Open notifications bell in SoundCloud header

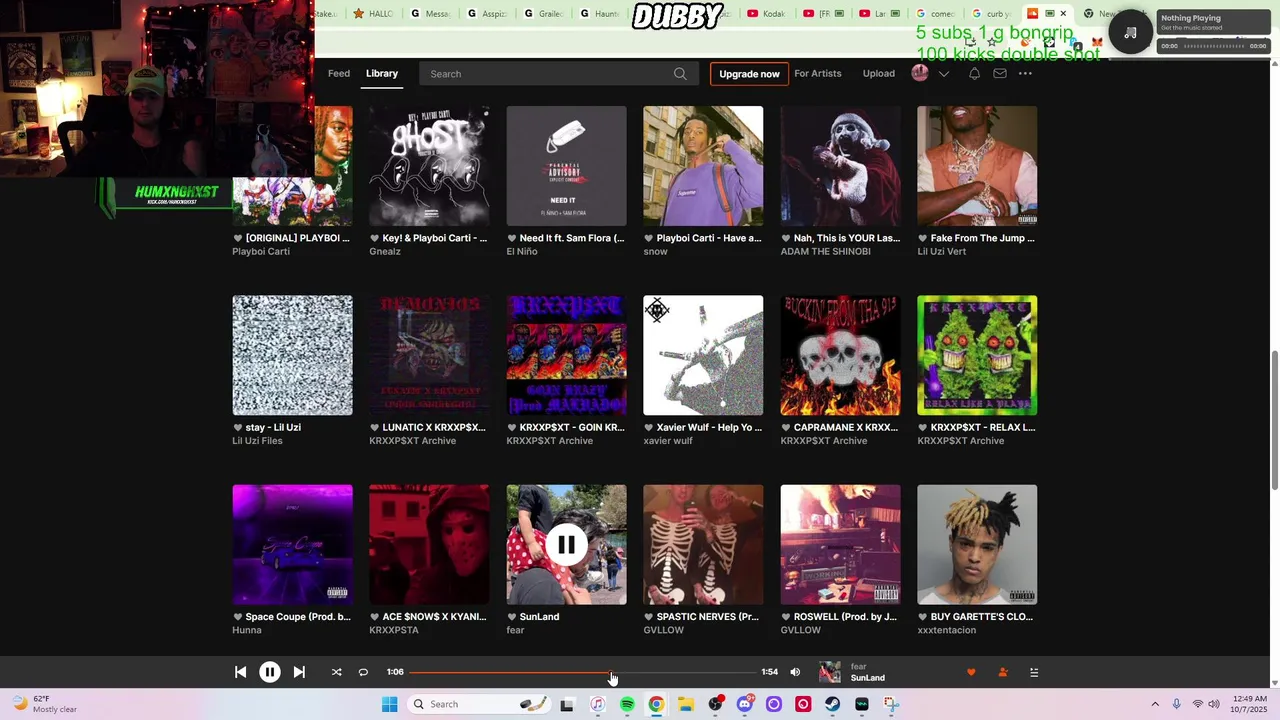coord(974,73)
